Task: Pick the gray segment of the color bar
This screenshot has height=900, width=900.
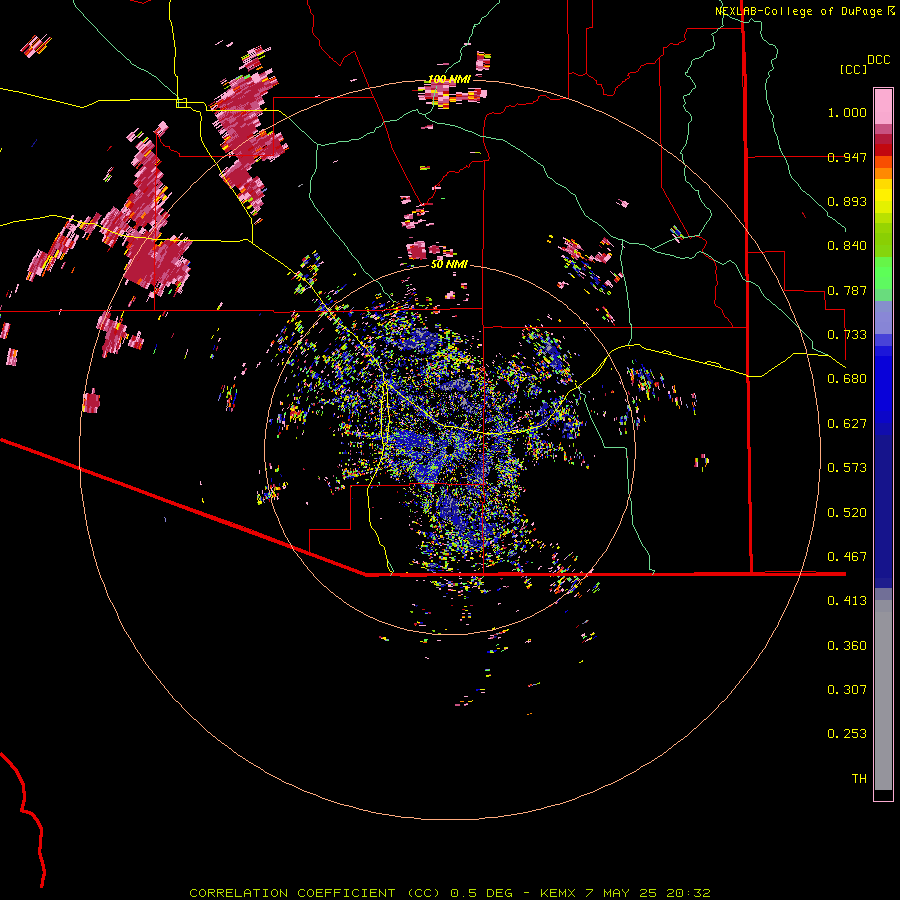Action: [x=883, y=695]
